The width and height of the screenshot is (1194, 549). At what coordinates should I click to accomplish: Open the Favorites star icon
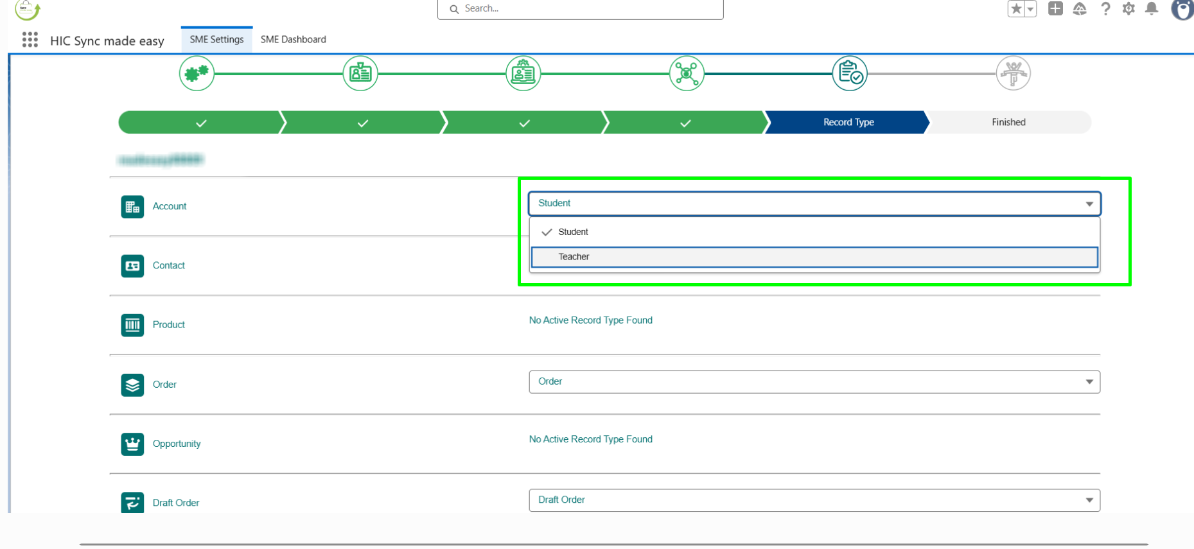click(x=1017, y=8)
